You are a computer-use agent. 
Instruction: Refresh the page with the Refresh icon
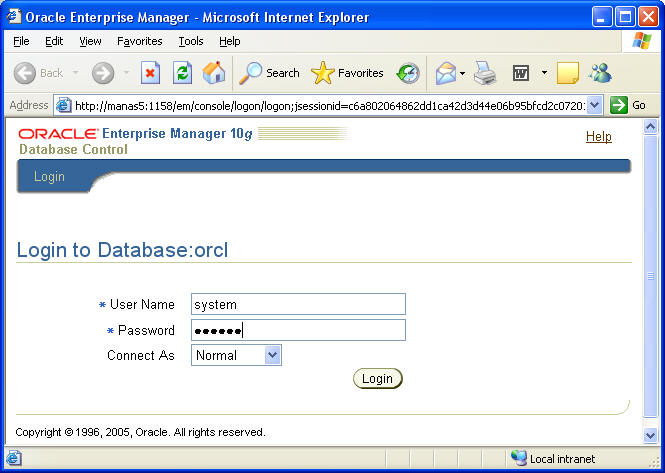pyautogui.click(x=182, y=73)
